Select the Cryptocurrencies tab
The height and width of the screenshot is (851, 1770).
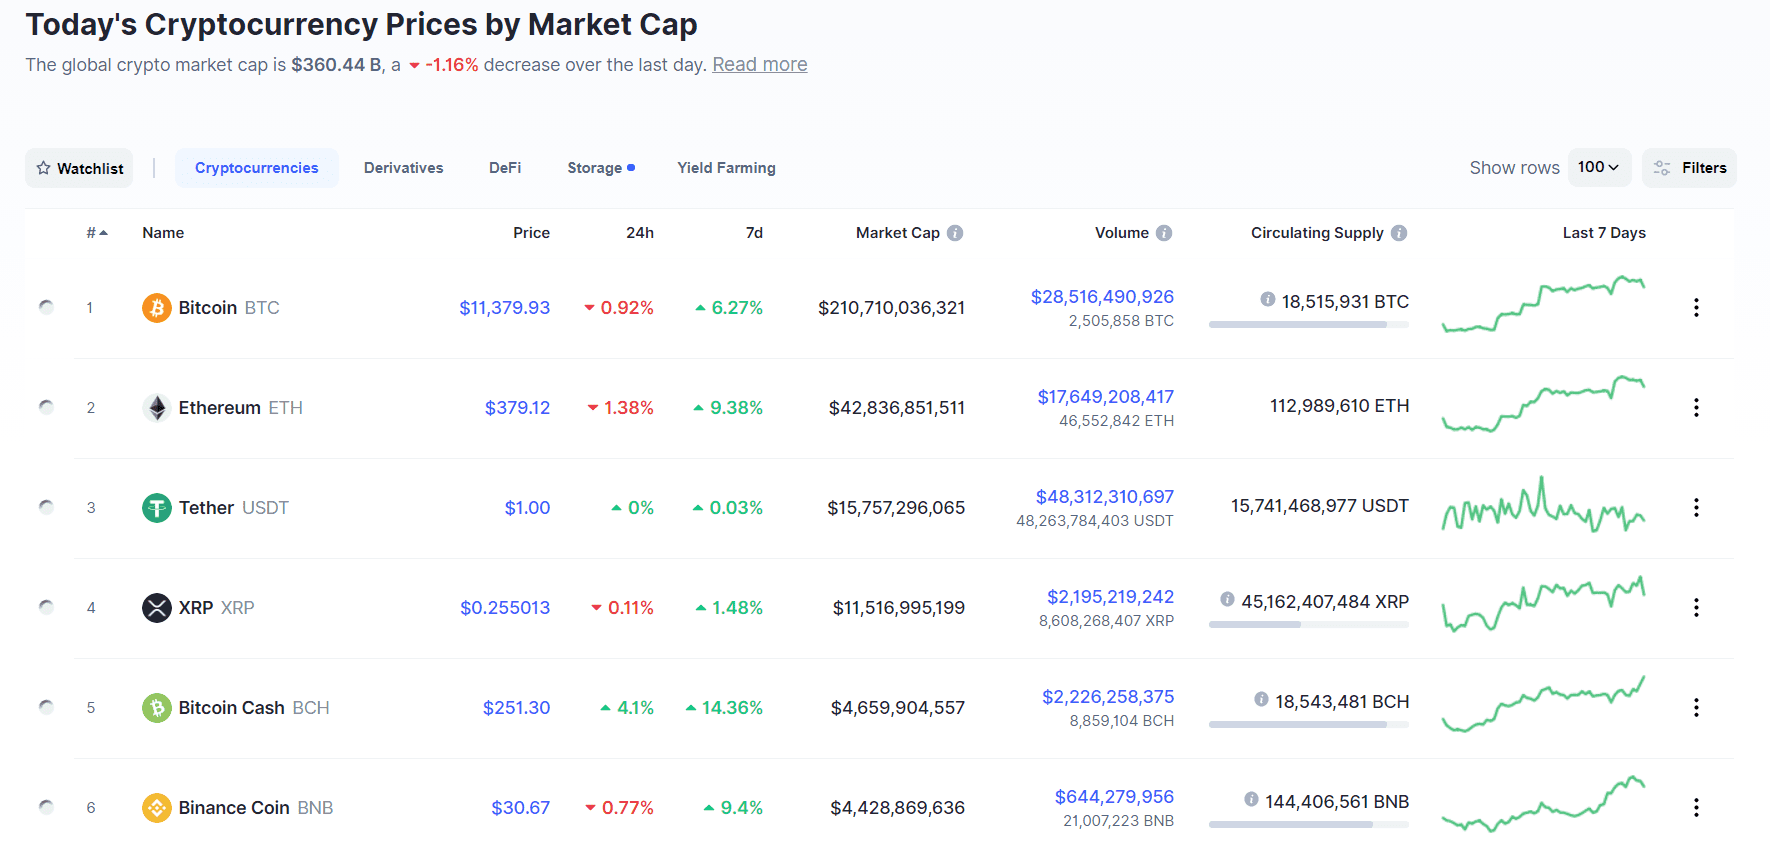257,168
